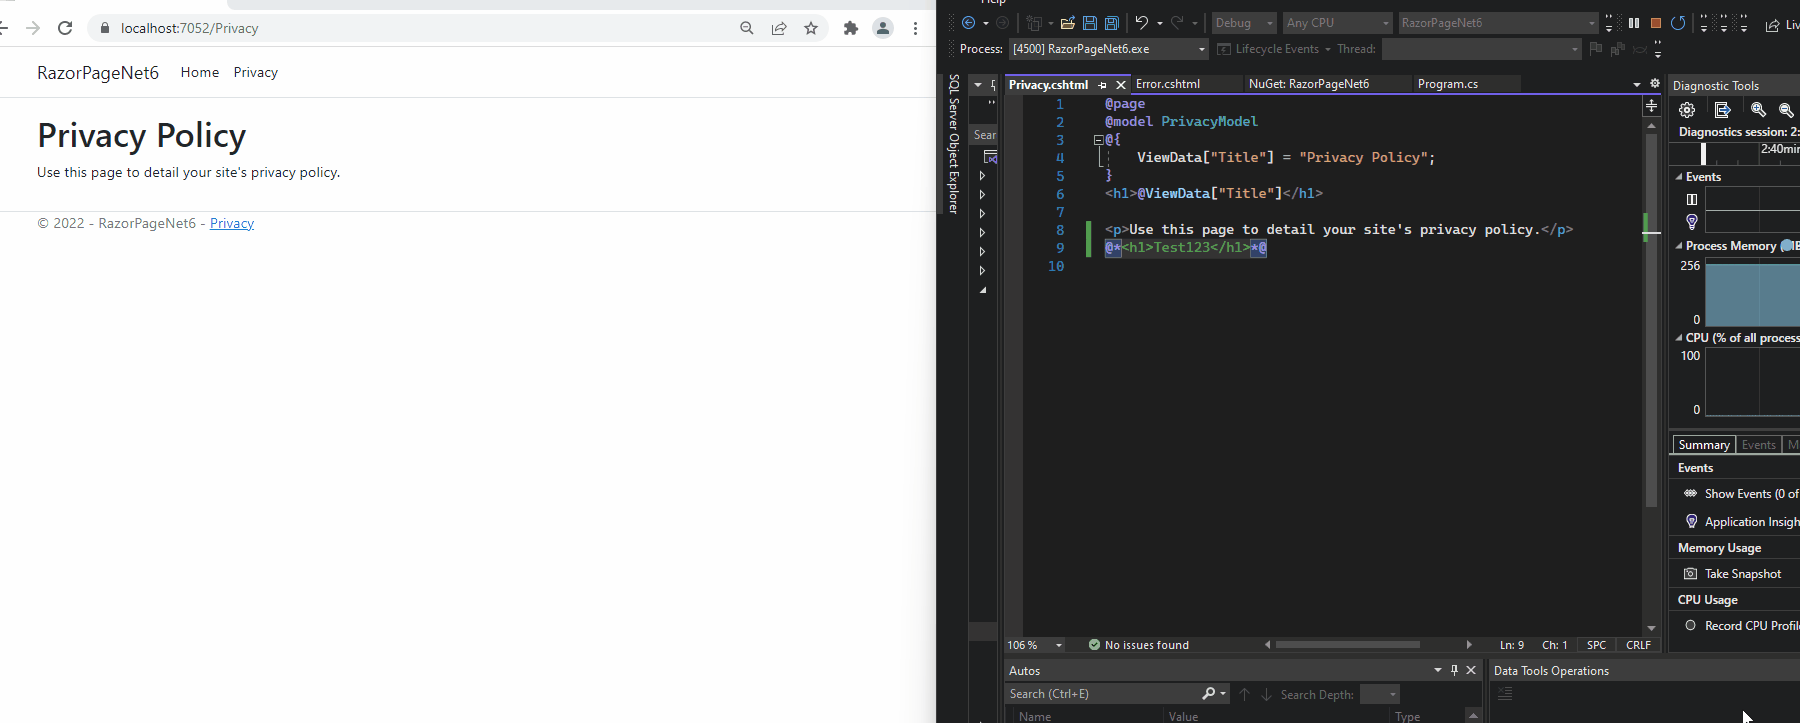Click the footer Privacy link
Screen dimensions: 1800x723
[x=232, y=223]
